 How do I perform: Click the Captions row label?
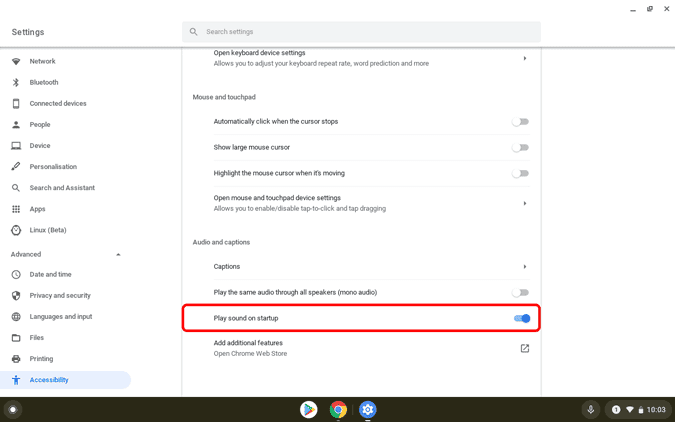point(227,267)
